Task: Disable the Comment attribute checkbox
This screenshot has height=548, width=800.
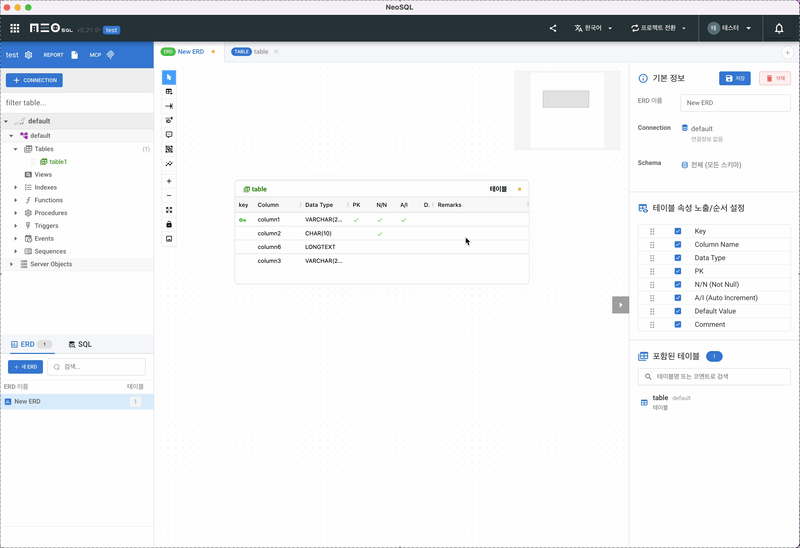Action: (x=678, y=324)
